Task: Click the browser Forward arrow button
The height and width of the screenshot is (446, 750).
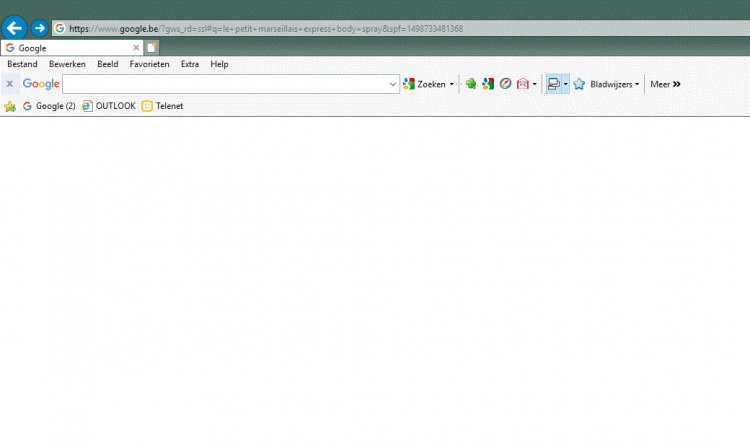Action: click(40, 28)
